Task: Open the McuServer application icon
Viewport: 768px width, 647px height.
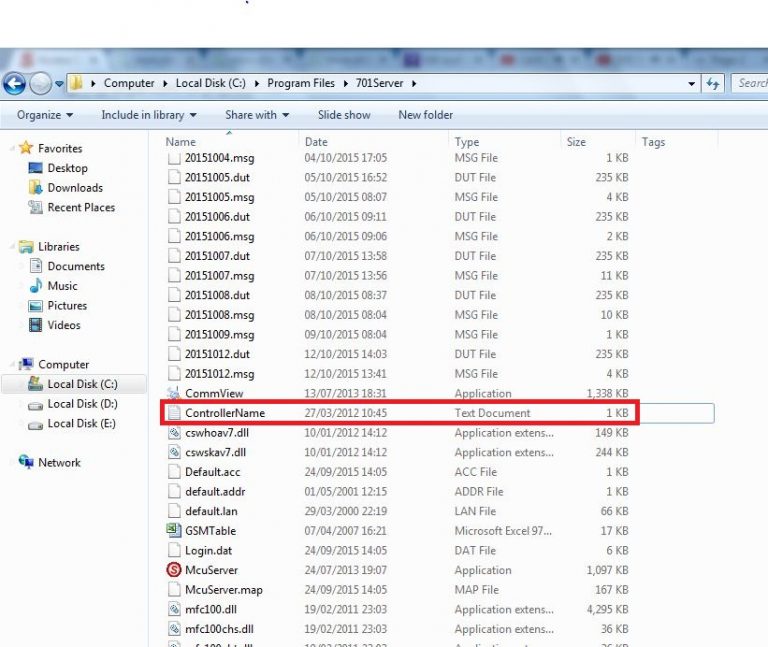Action: pos(174,570)
